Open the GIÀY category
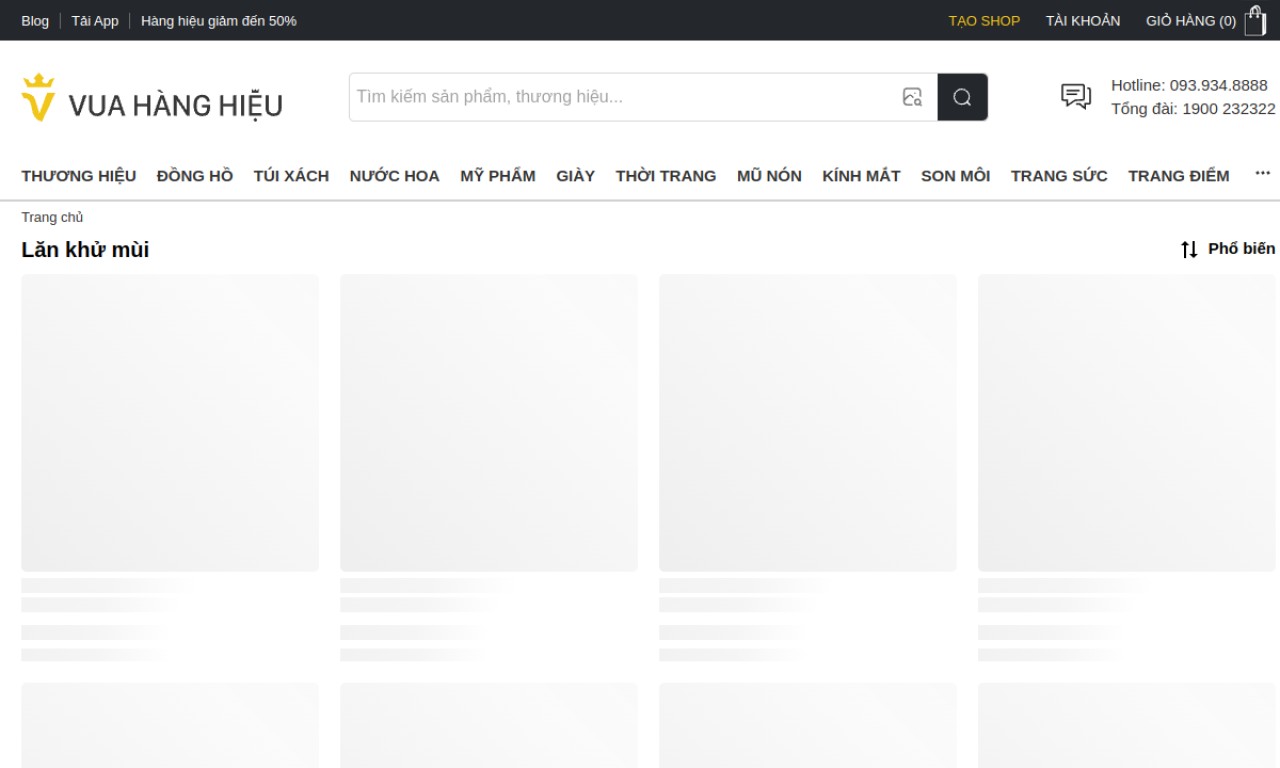The height and width of the screenshot is (768, 1280). [x=575, y=176]
